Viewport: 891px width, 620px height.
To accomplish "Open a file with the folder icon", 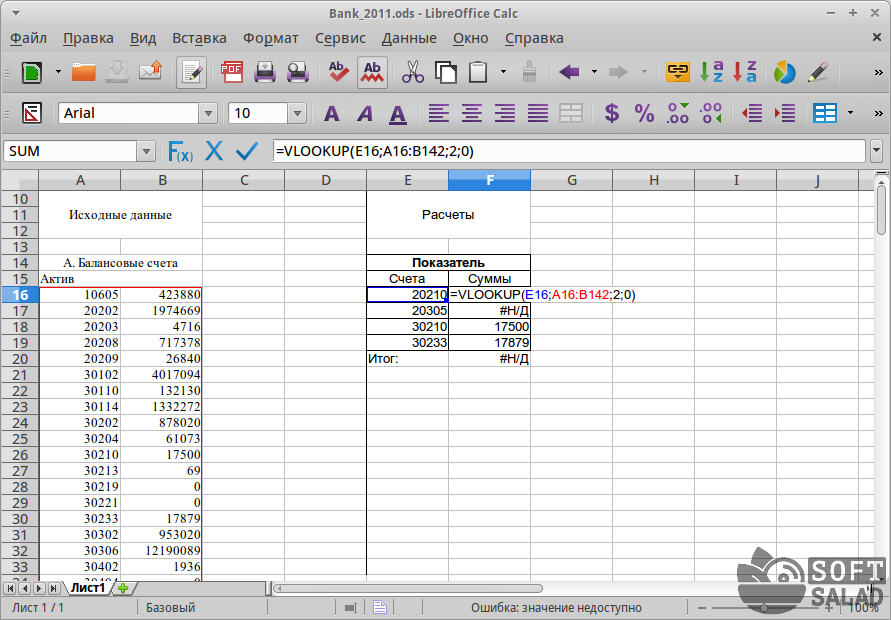I will pyautogui.click(x=84, y=73).
